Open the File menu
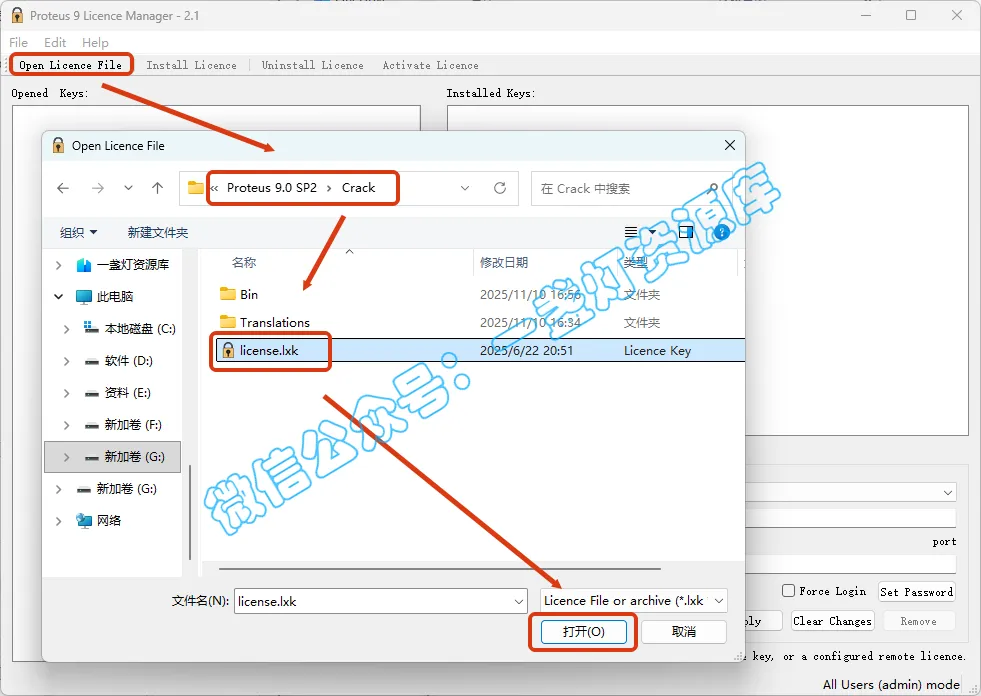The width and height of the screenshot is (981, 696). [x=18, y=43]
